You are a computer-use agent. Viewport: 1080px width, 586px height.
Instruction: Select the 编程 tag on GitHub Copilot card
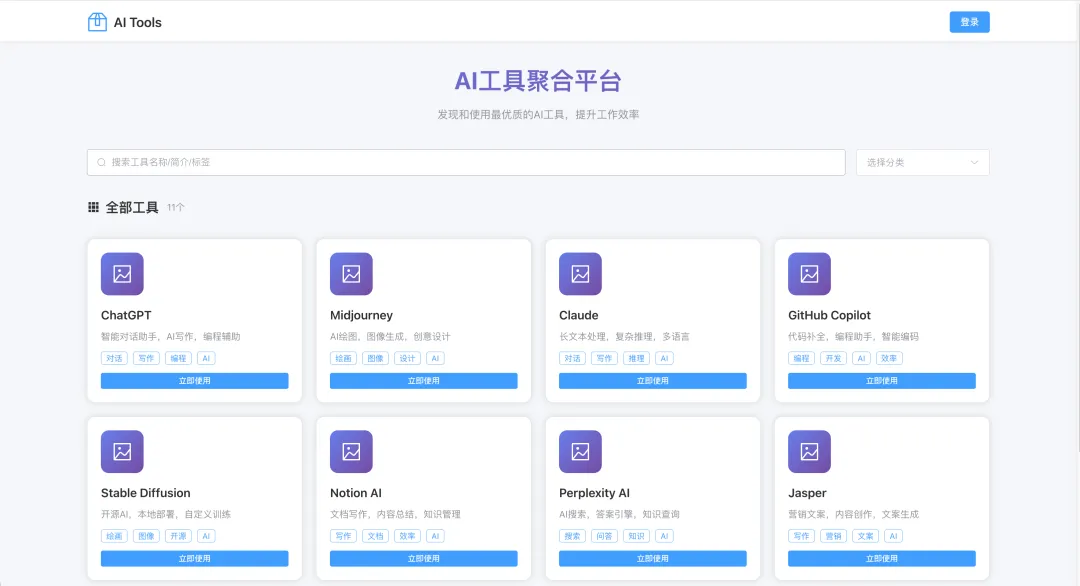tap(801, 358)
